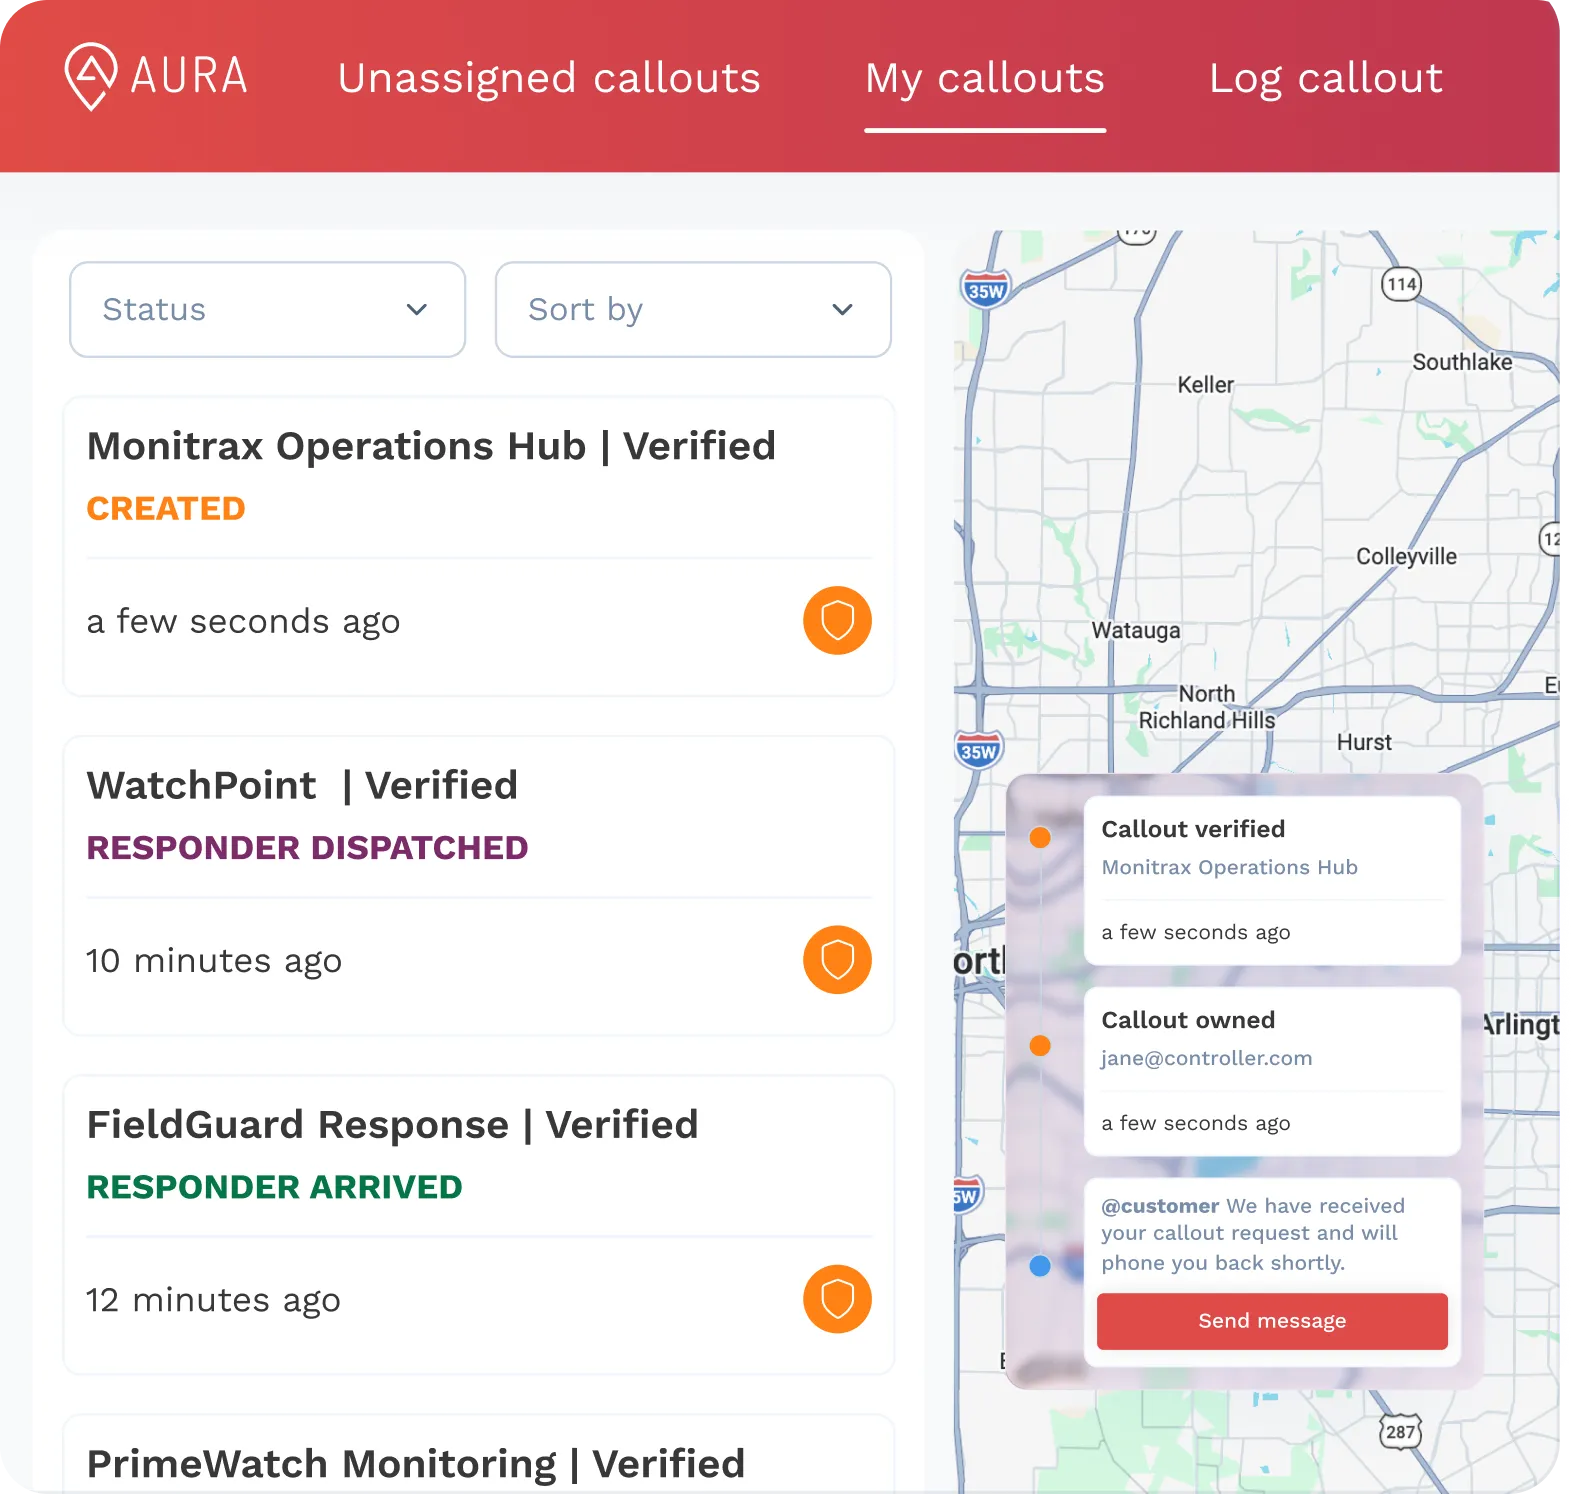Click Colleyville label on the map
1584x1494 pixels.
point(1406,557)
